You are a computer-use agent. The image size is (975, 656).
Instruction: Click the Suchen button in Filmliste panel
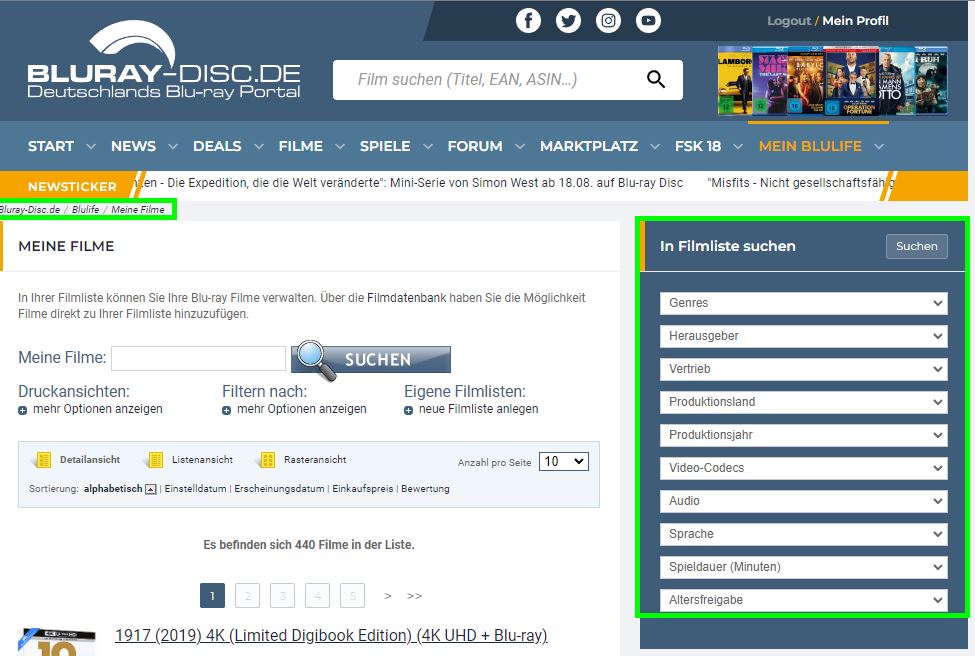917,246
